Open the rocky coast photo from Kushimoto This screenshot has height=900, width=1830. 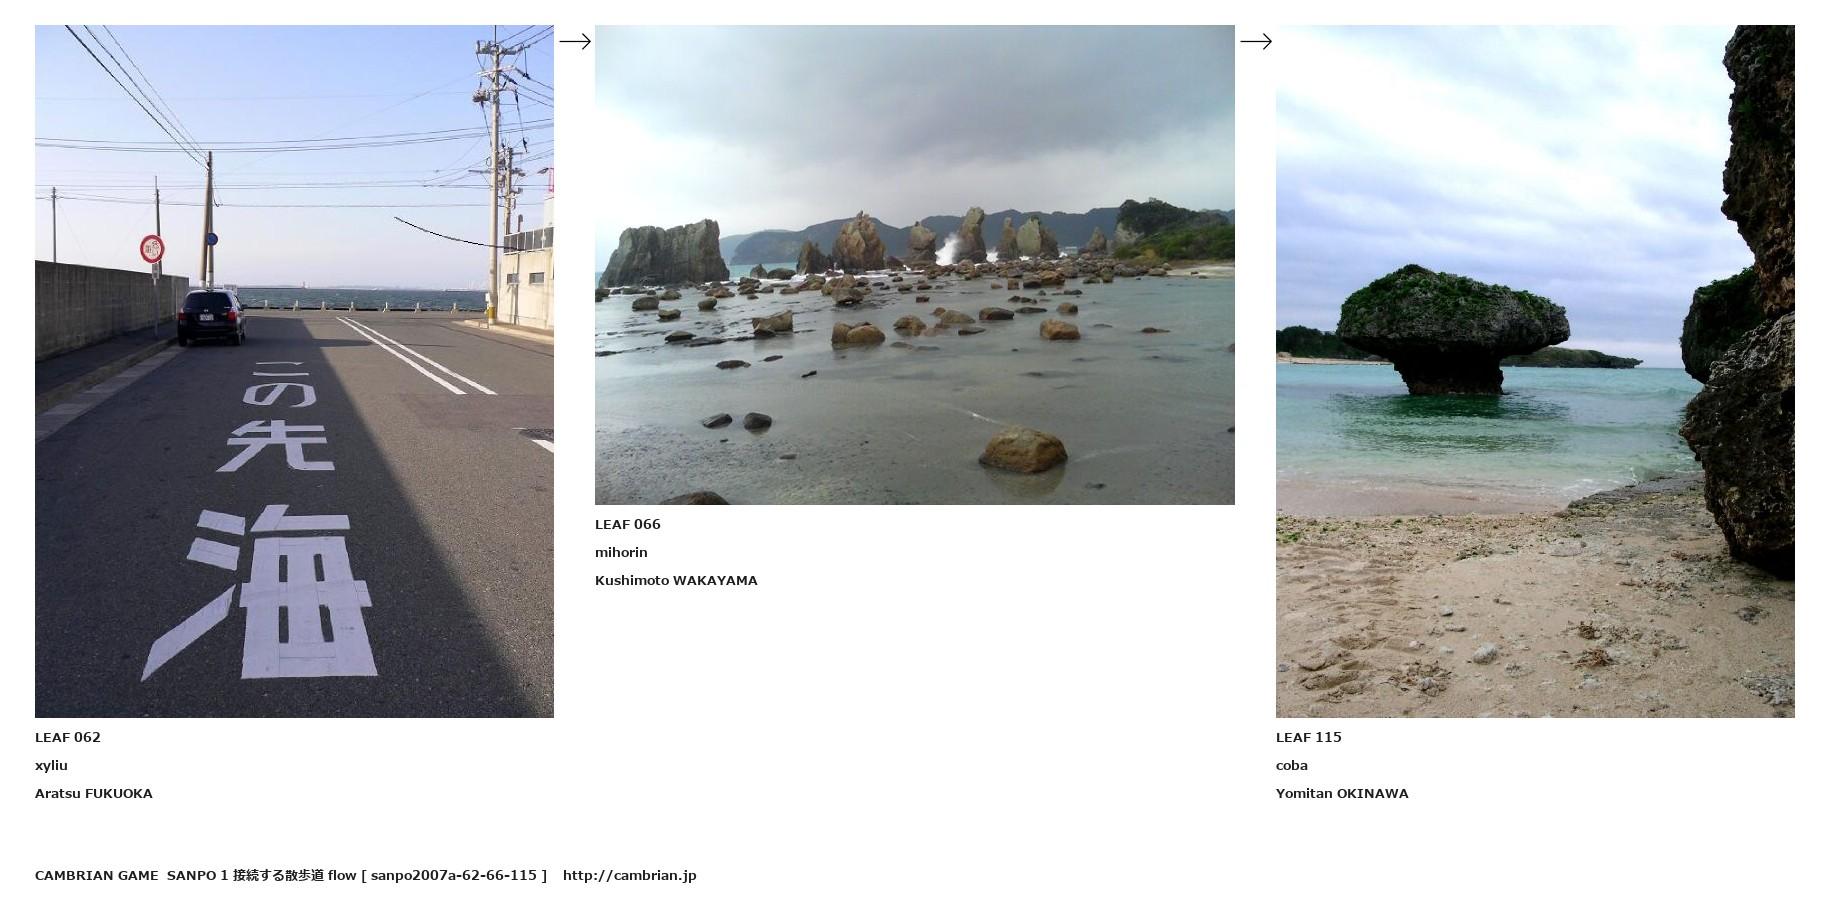(915, 265)
